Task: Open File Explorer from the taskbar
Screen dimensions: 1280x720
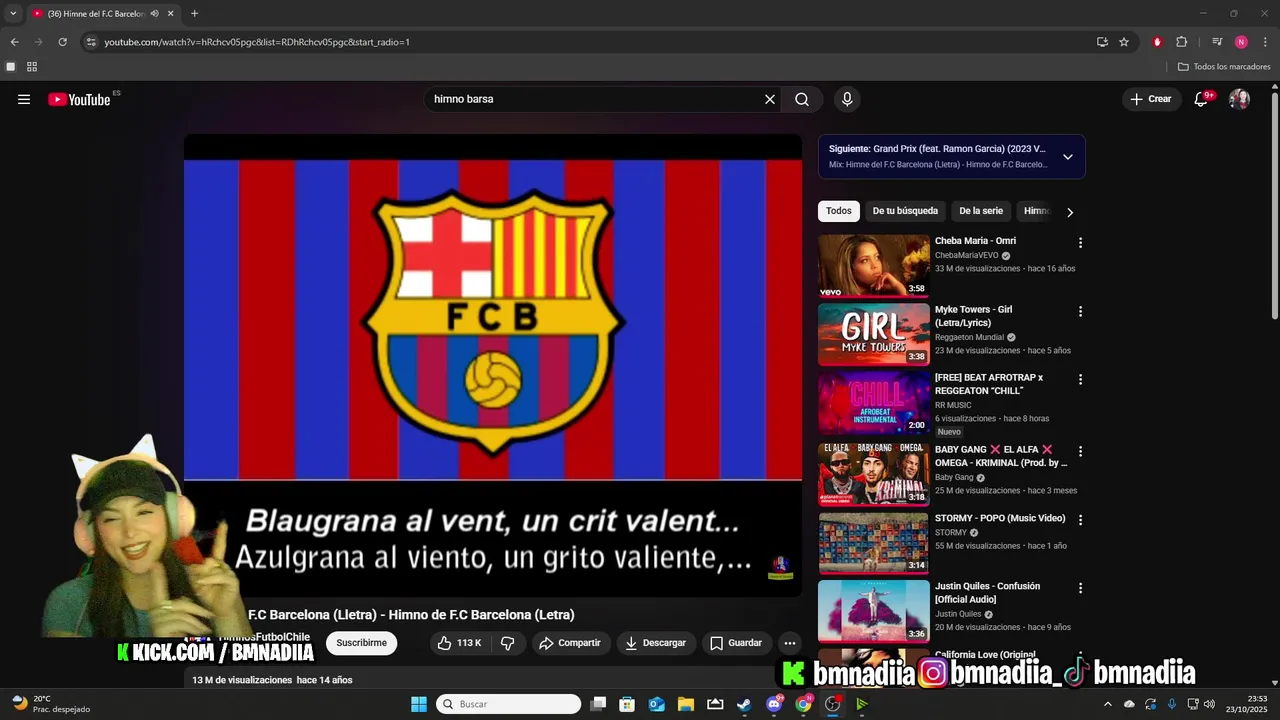Action: coord(686,704)
